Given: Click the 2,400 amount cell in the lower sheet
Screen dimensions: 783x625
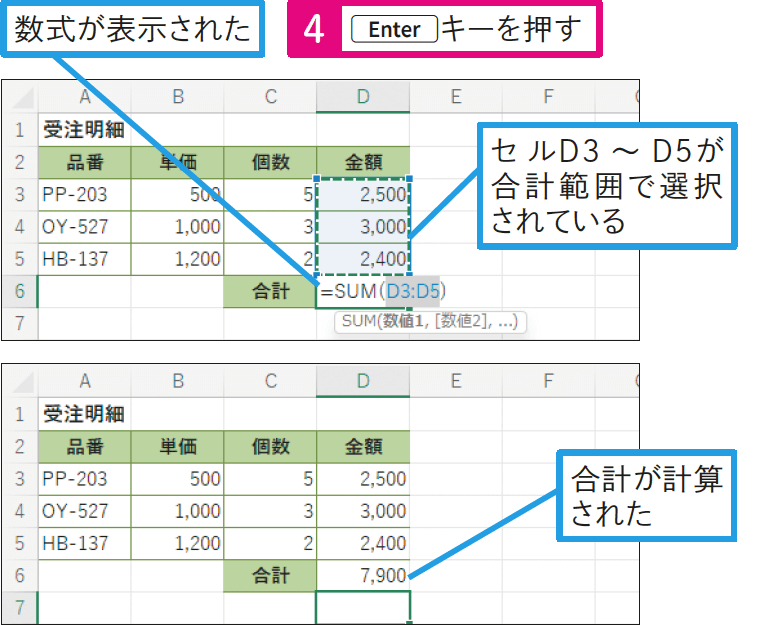Looking at the screenshot, I should coord(363,543).
